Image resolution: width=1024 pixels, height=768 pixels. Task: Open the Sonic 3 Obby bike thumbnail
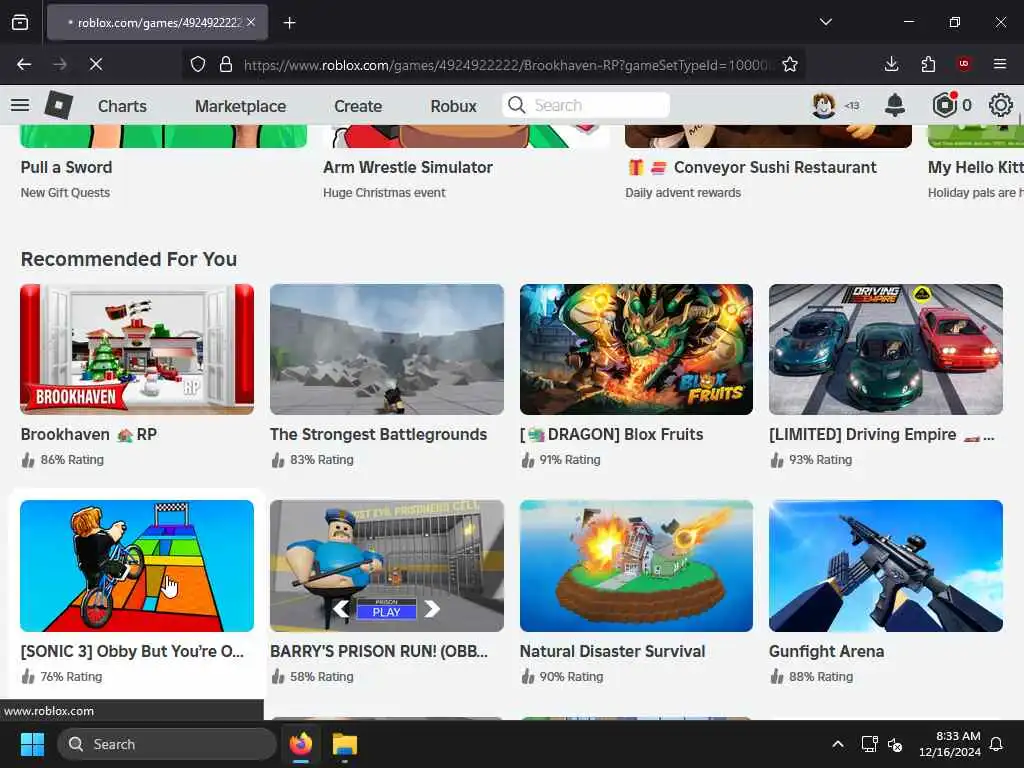pyautogui.click(x=137, y=566)
